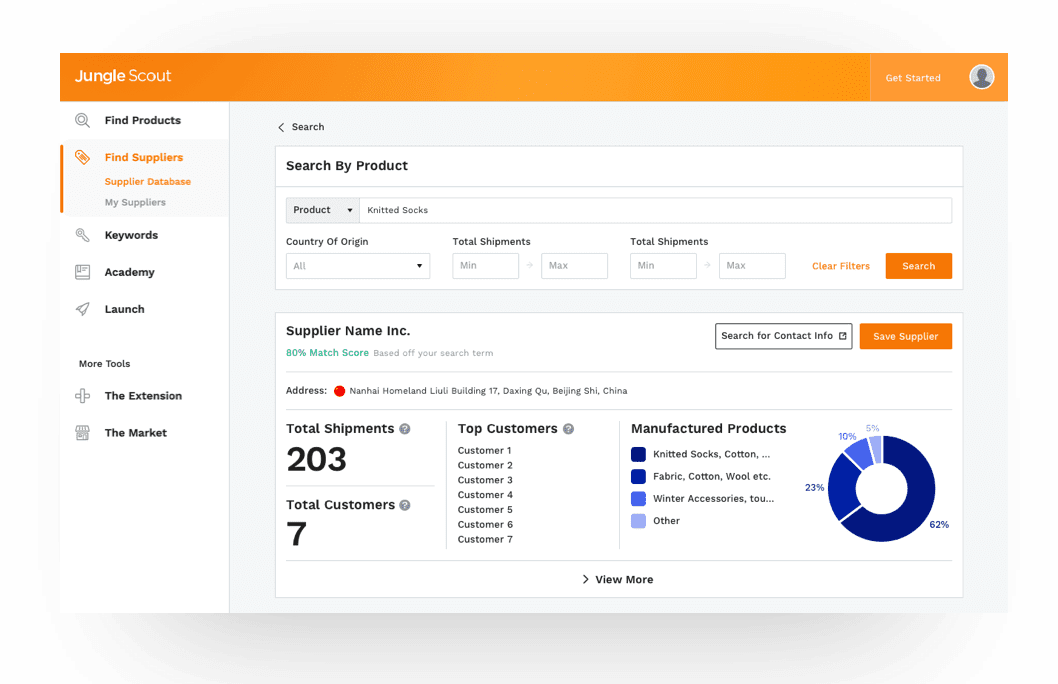This screenshot has width=1058, height=684.
Task: Open Academy section
Action: (x=130, y=272)
